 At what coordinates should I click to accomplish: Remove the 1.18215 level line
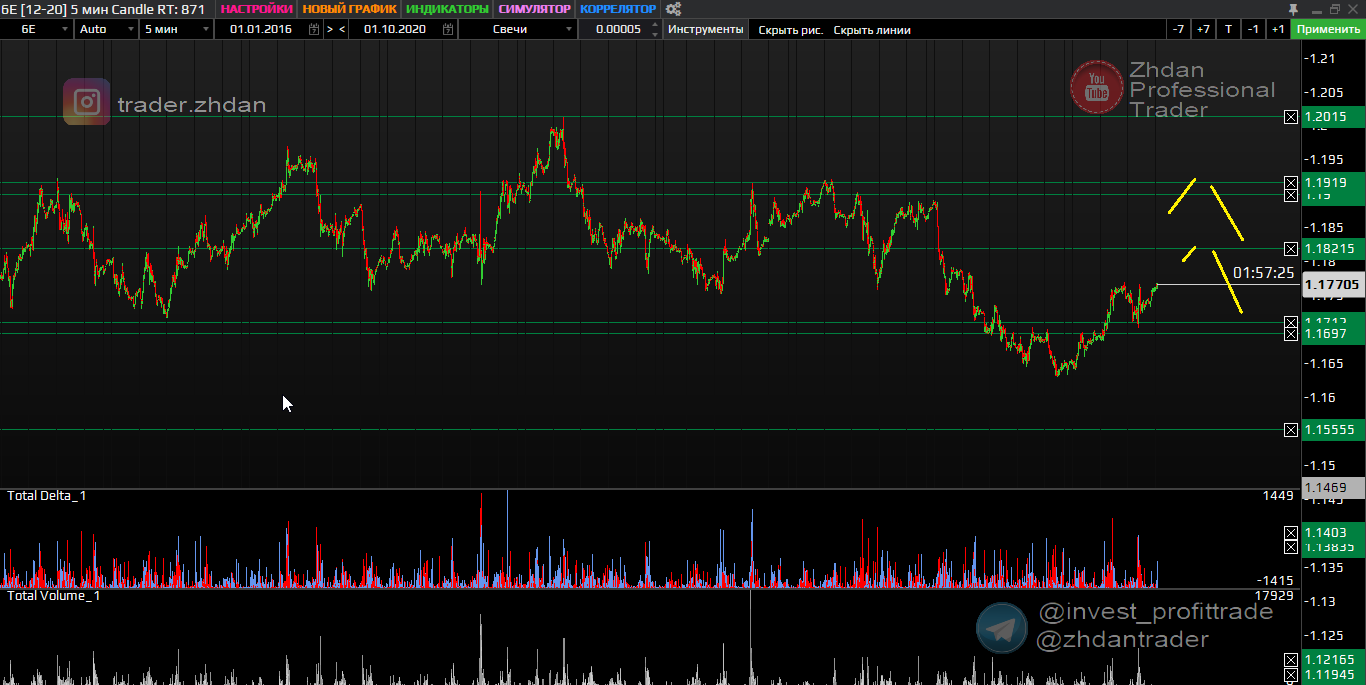(1291, 249)
